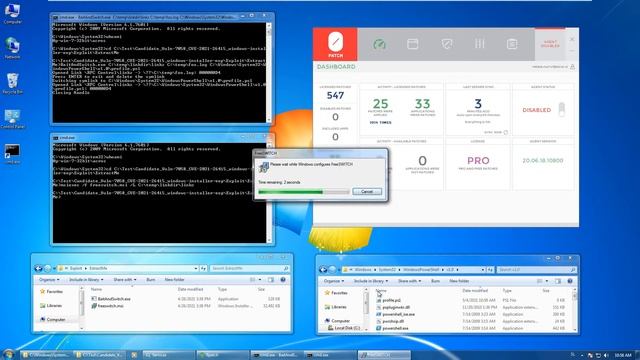Select BaitAndSwitch.exe file
Image resolution: width=640 pixels, height=360 pixels.
pyautogui.click(x=114, y=299)
